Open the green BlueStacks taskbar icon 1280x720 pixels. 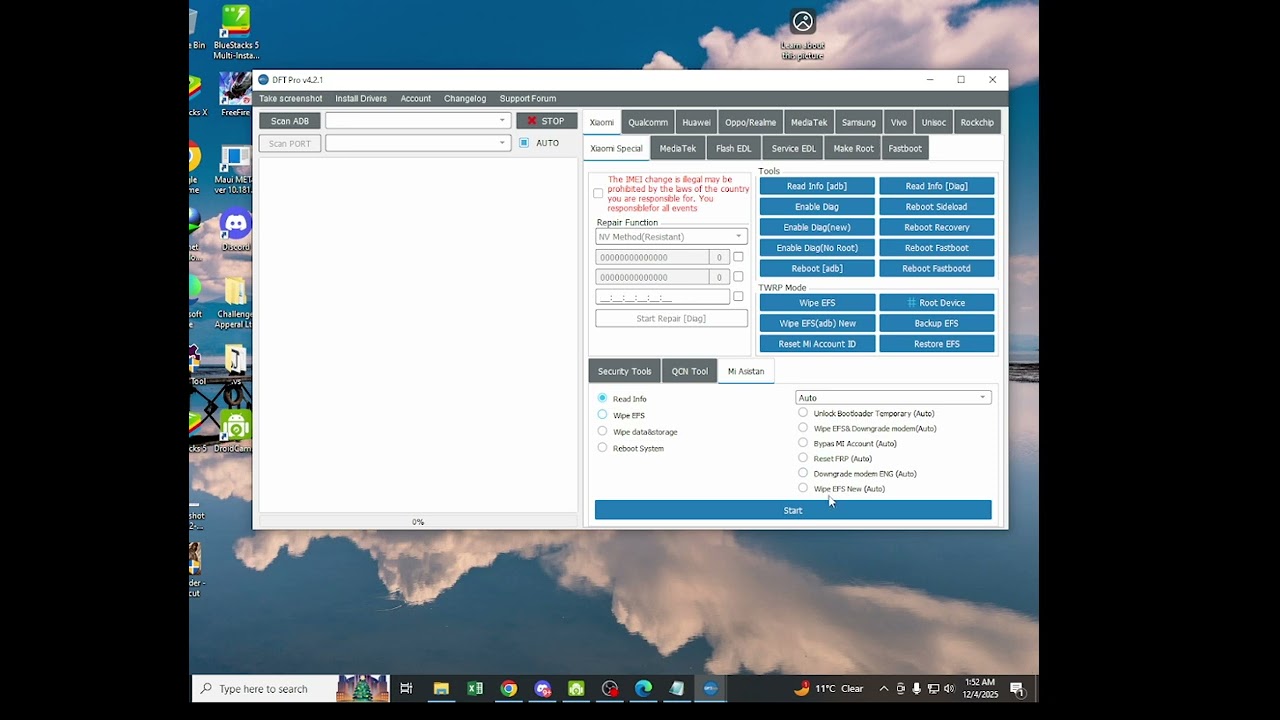click(576, 688)
